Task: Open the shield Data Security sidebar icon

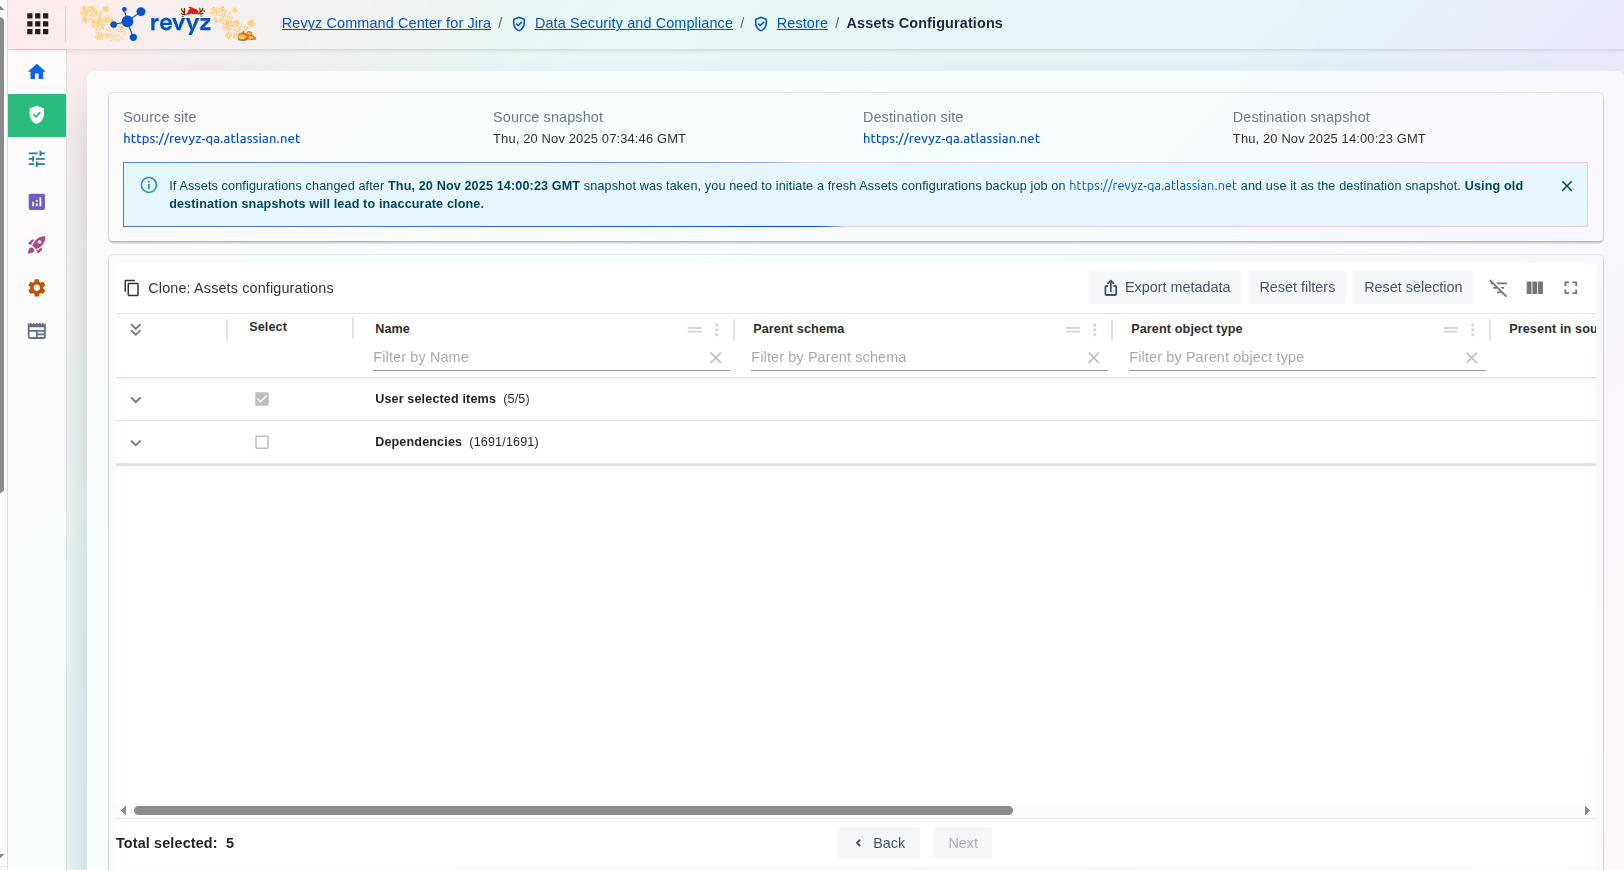Action: (37, 115)
